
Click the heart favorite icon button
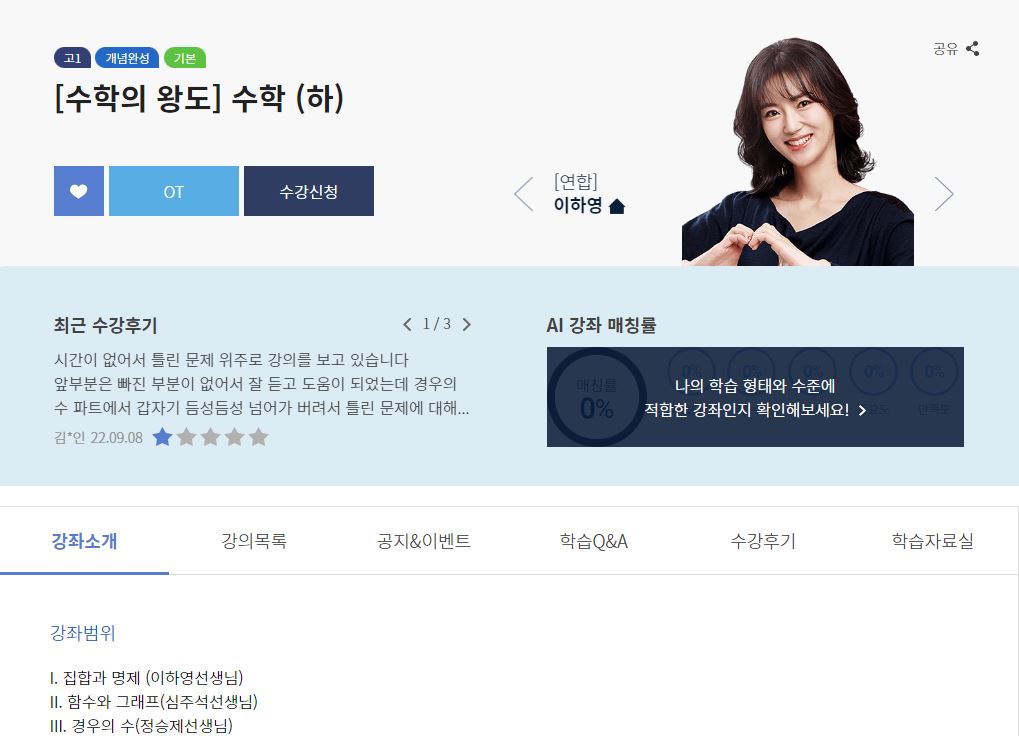[79, 191]
